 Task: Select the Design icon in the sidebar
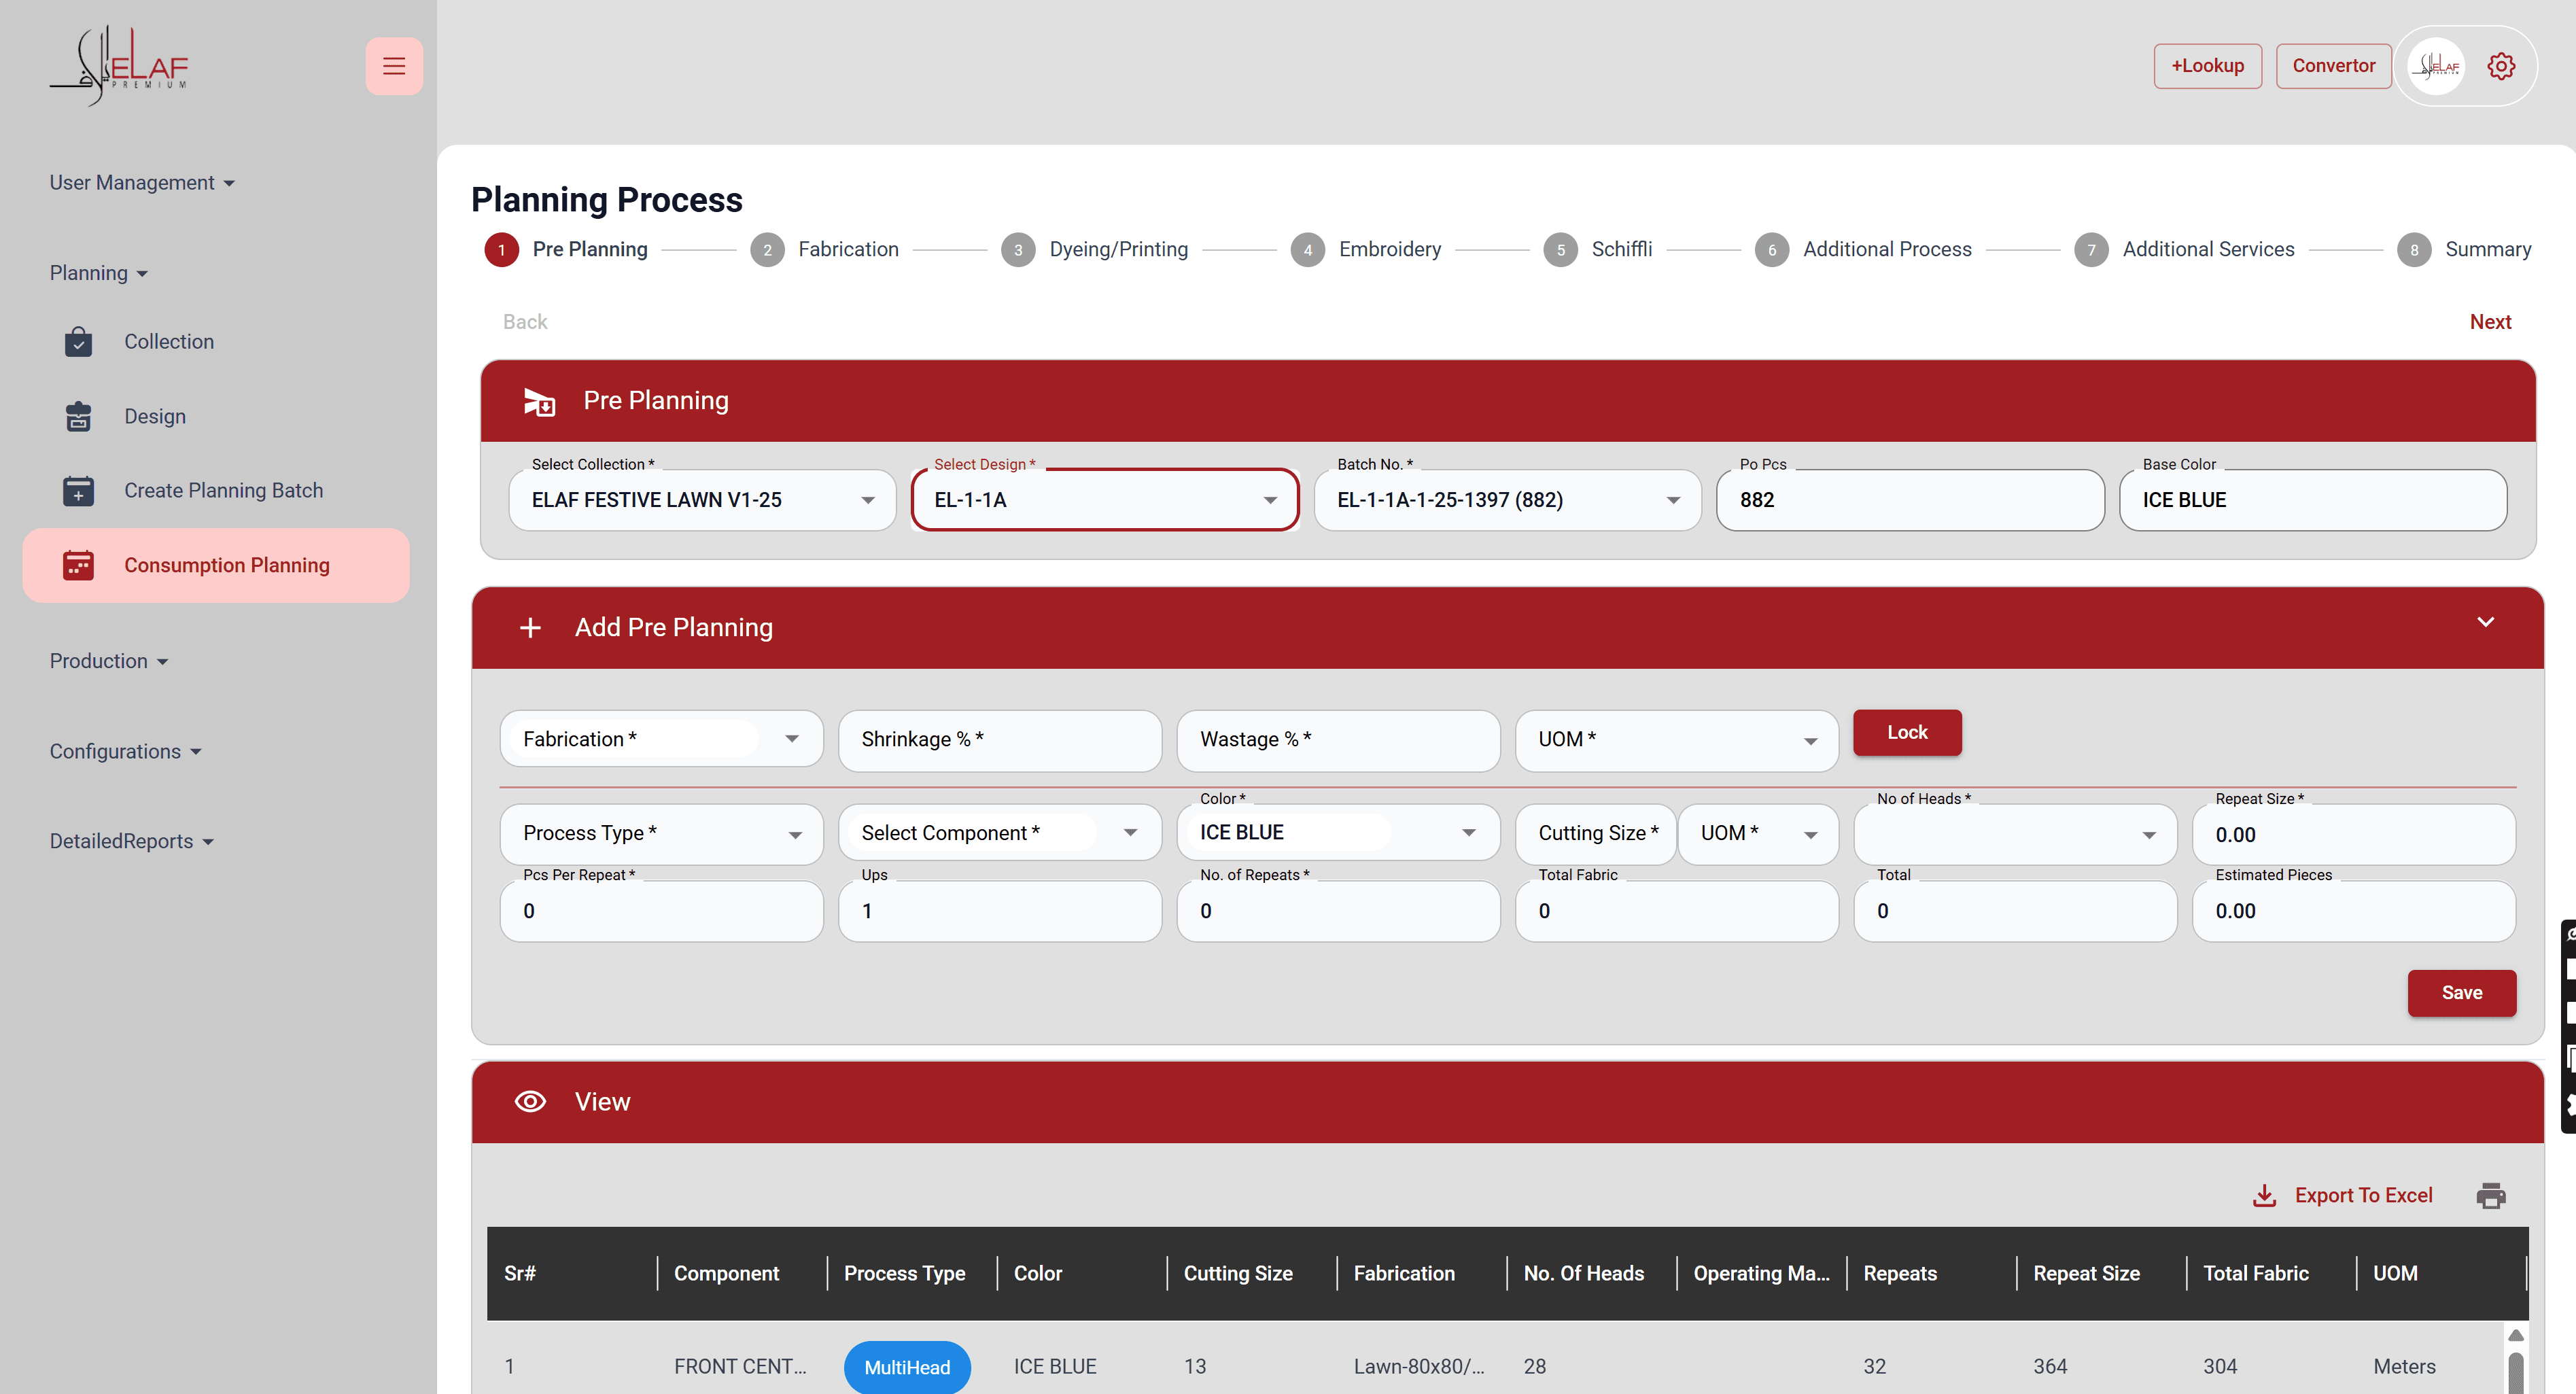(x=78, y=416)
